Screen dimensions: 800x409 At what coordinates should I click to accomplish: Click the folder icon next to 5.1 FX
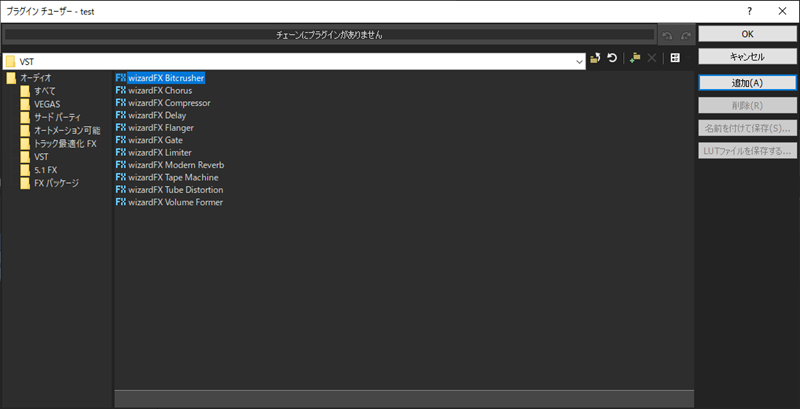click(x=26, y=170)
